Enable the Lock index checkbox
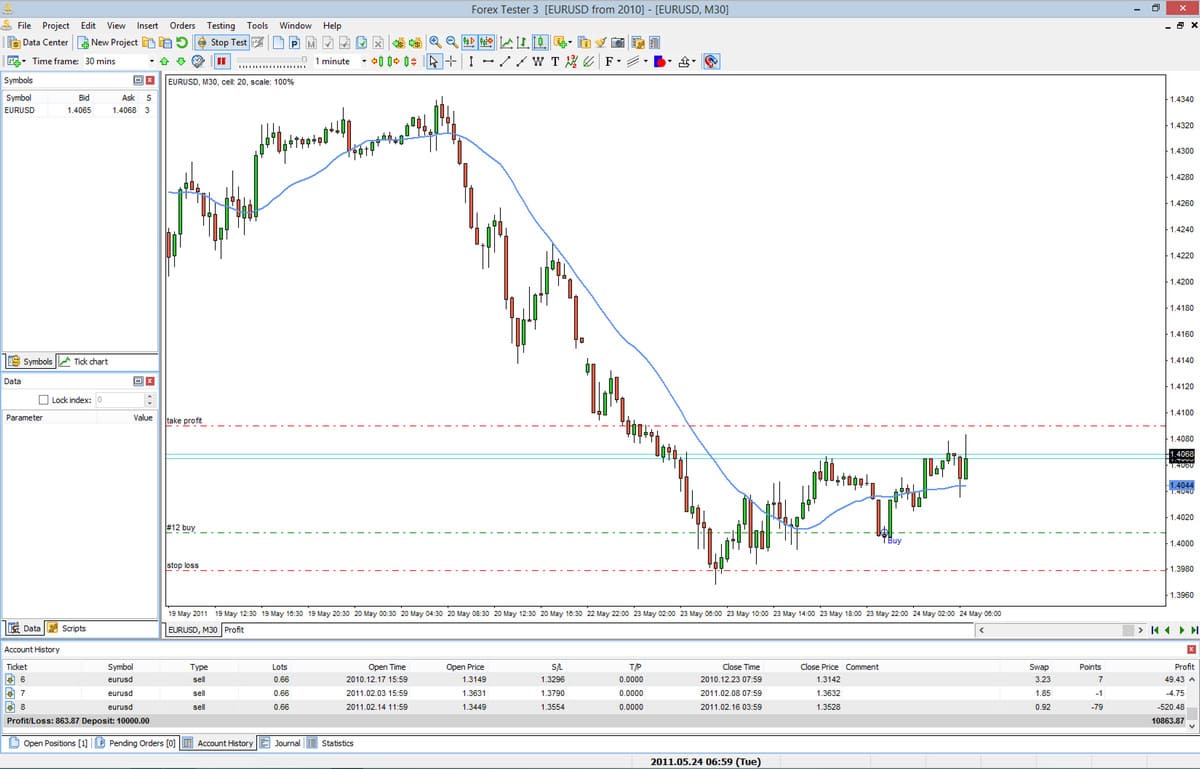This screenshot has height=769, width=1200. pyautogui.click(x=43, y=400)
